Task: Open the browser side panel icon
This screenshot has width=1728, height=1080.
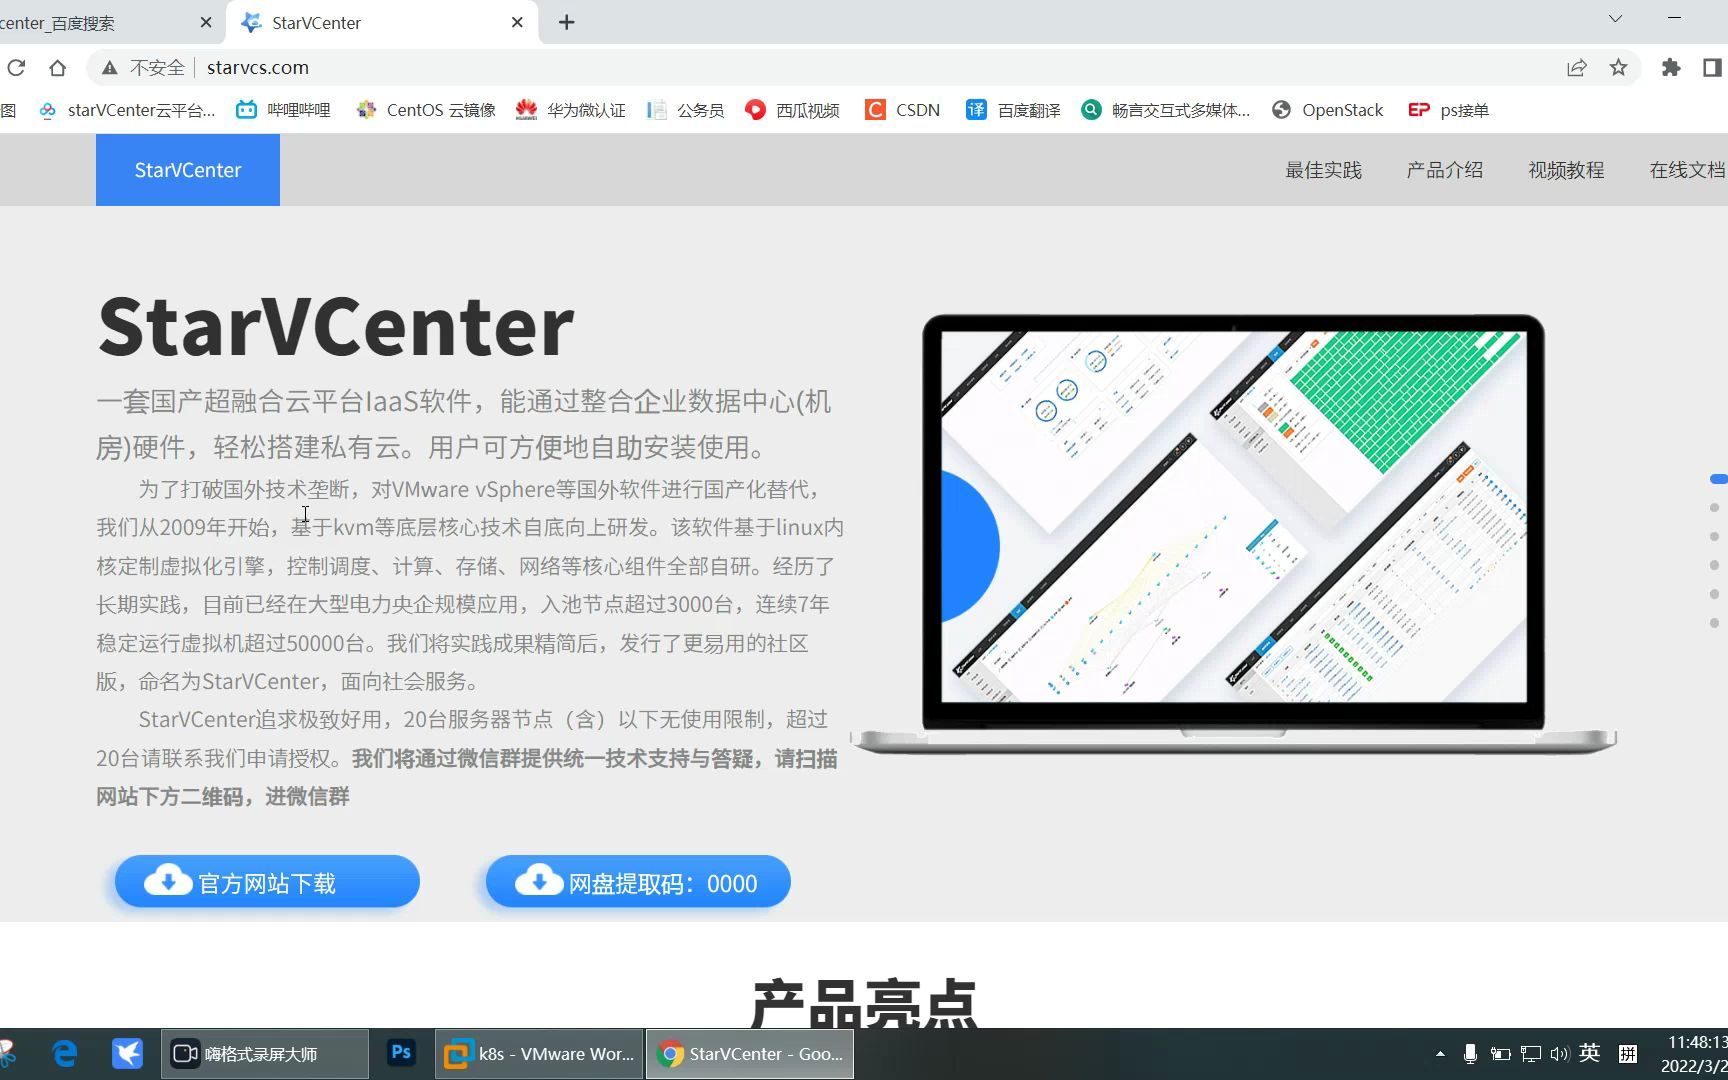Action: [x=1711, y=67]
